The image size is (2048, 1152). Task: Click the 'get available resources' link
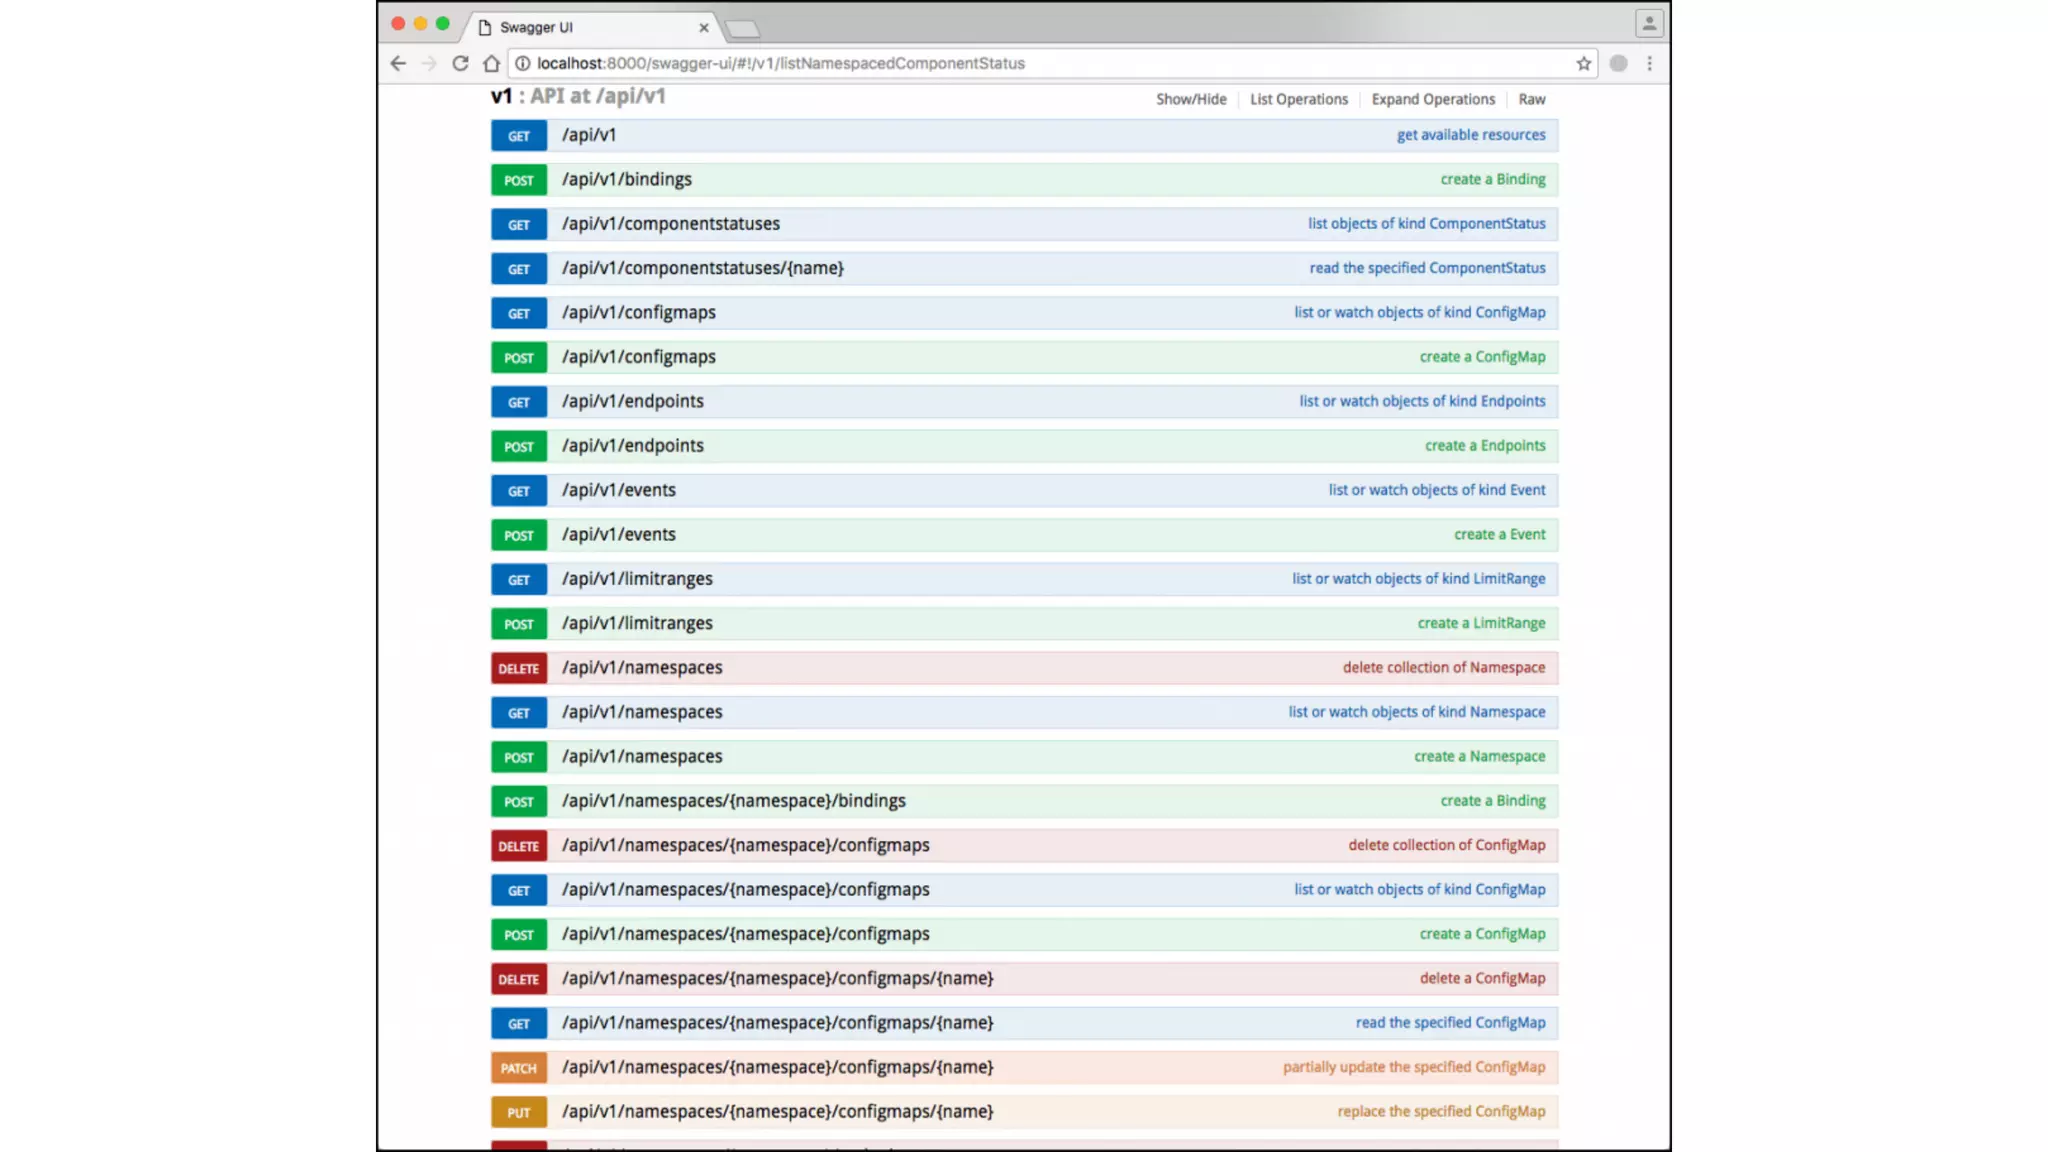(1470, 135)
